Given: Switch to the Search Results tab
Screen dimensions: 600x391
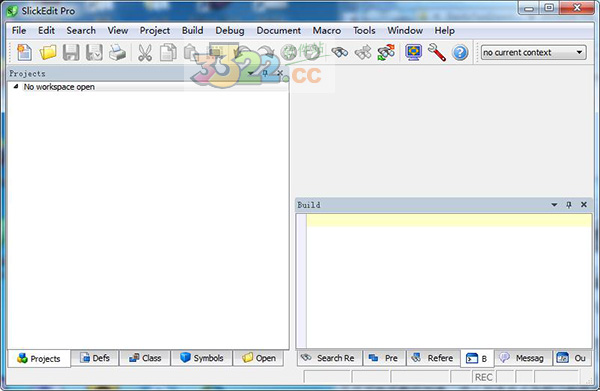Looking at the screenshot, I should pos(329,358).
